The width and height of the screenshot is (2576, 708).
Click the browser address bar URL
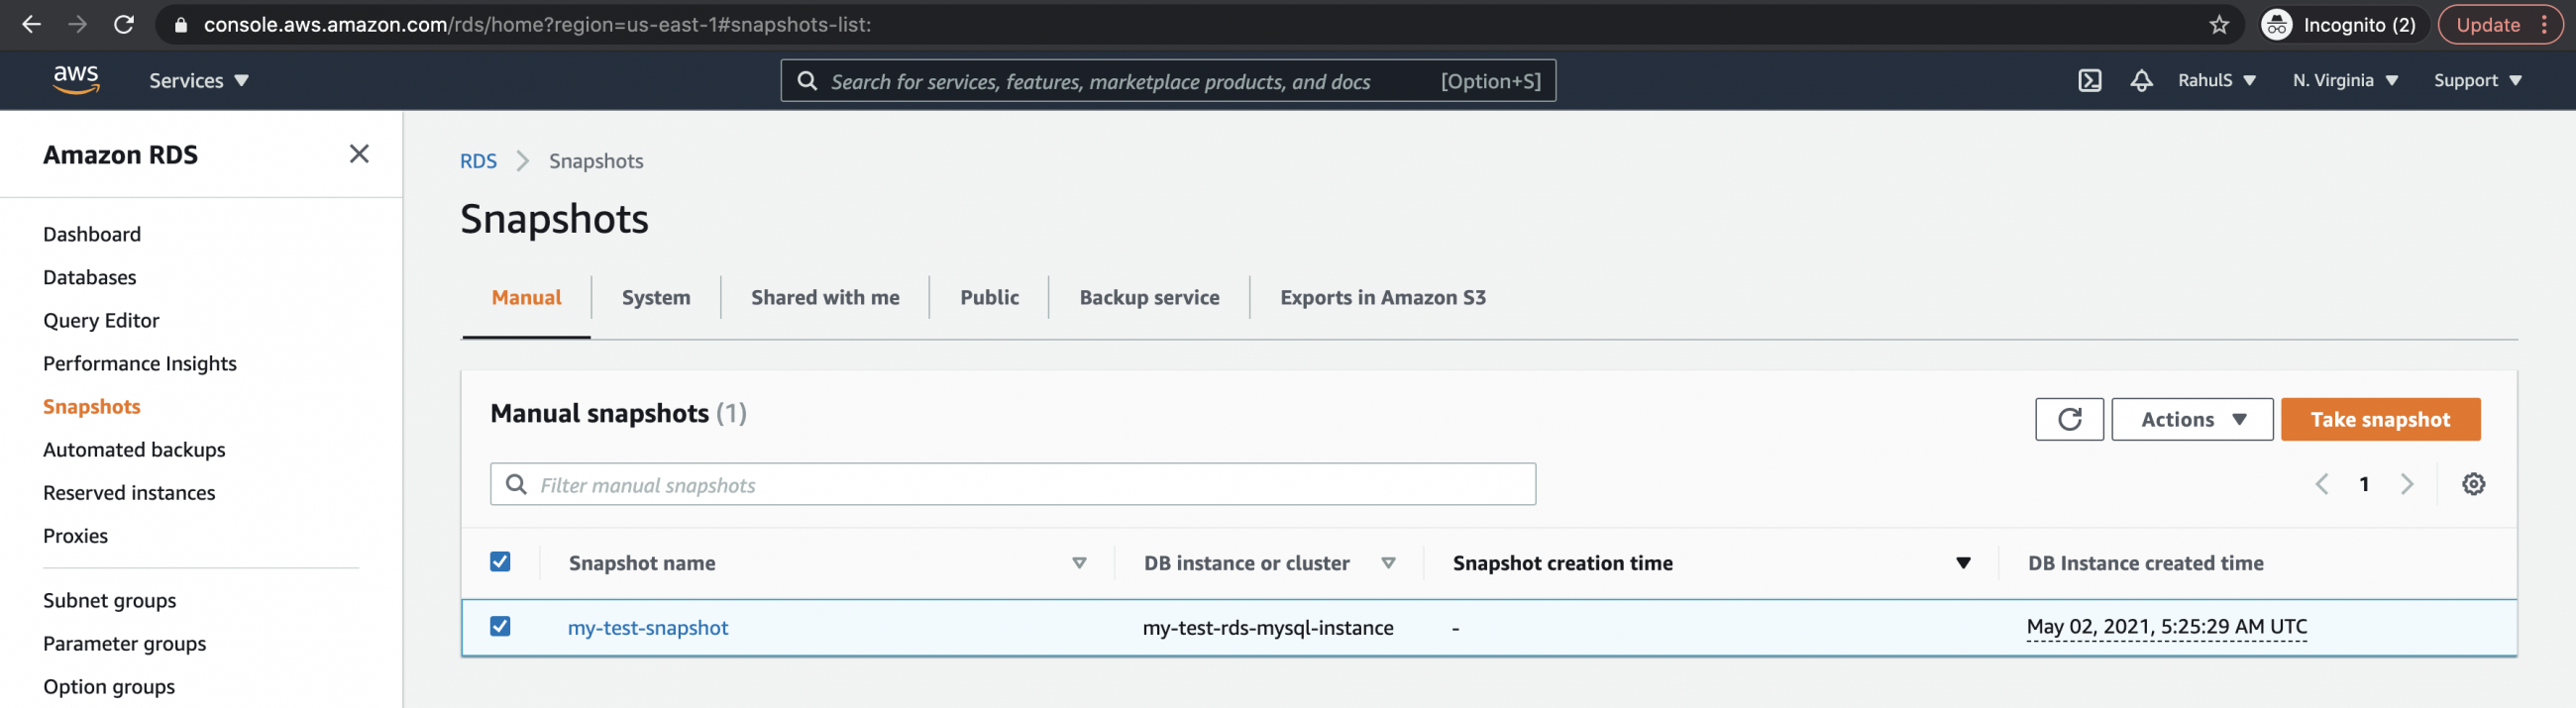point(537,24)
